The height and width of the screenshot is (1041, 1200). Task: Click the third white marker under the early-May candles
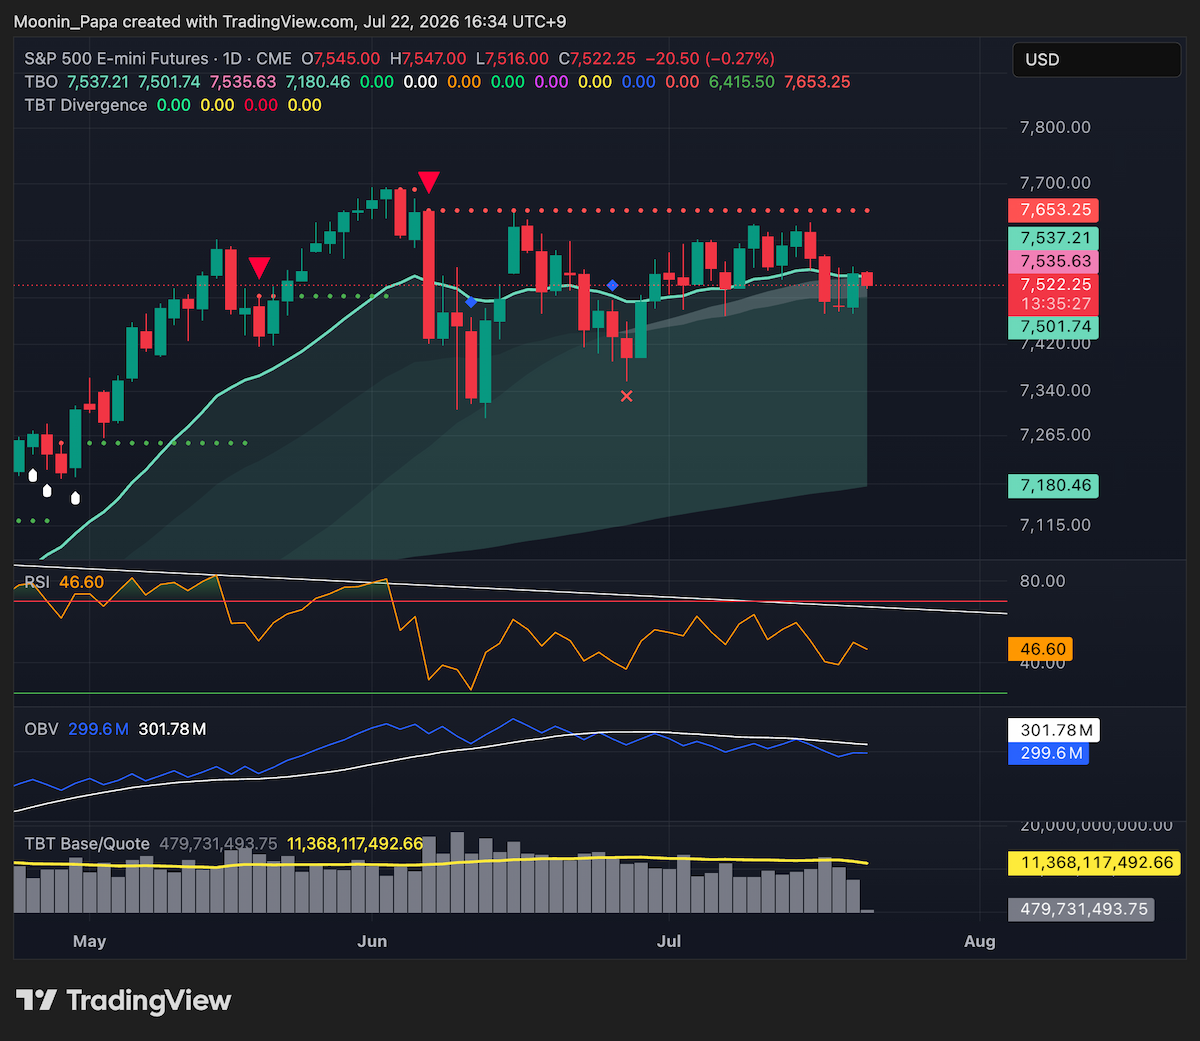pyautogui.click(x=76, y=497)
